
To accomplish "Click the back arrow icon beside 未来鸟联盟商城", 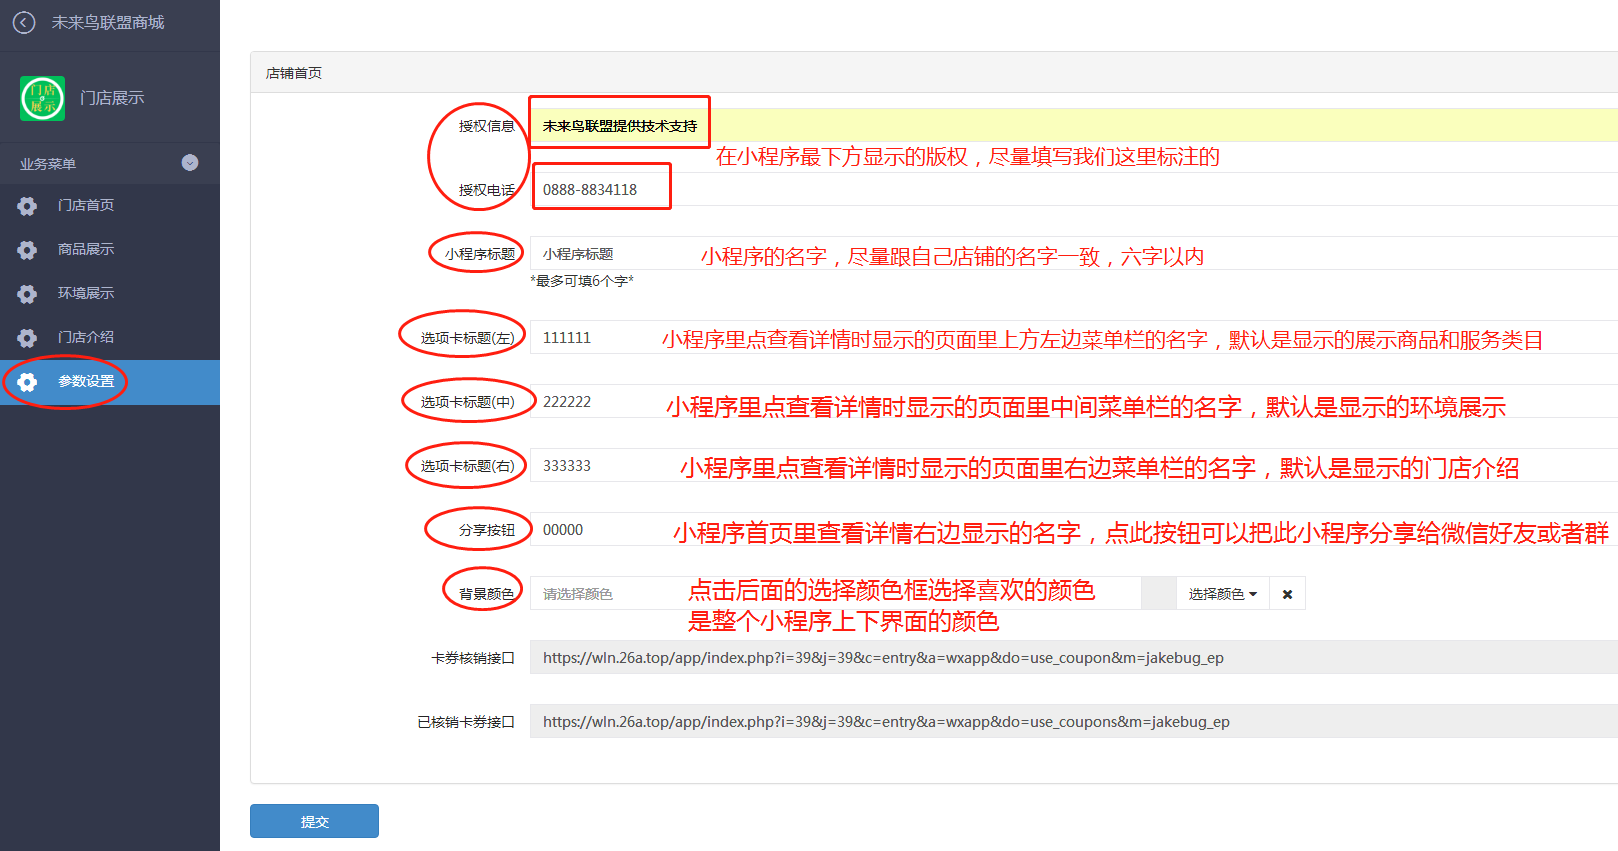I will click(24, 22).
